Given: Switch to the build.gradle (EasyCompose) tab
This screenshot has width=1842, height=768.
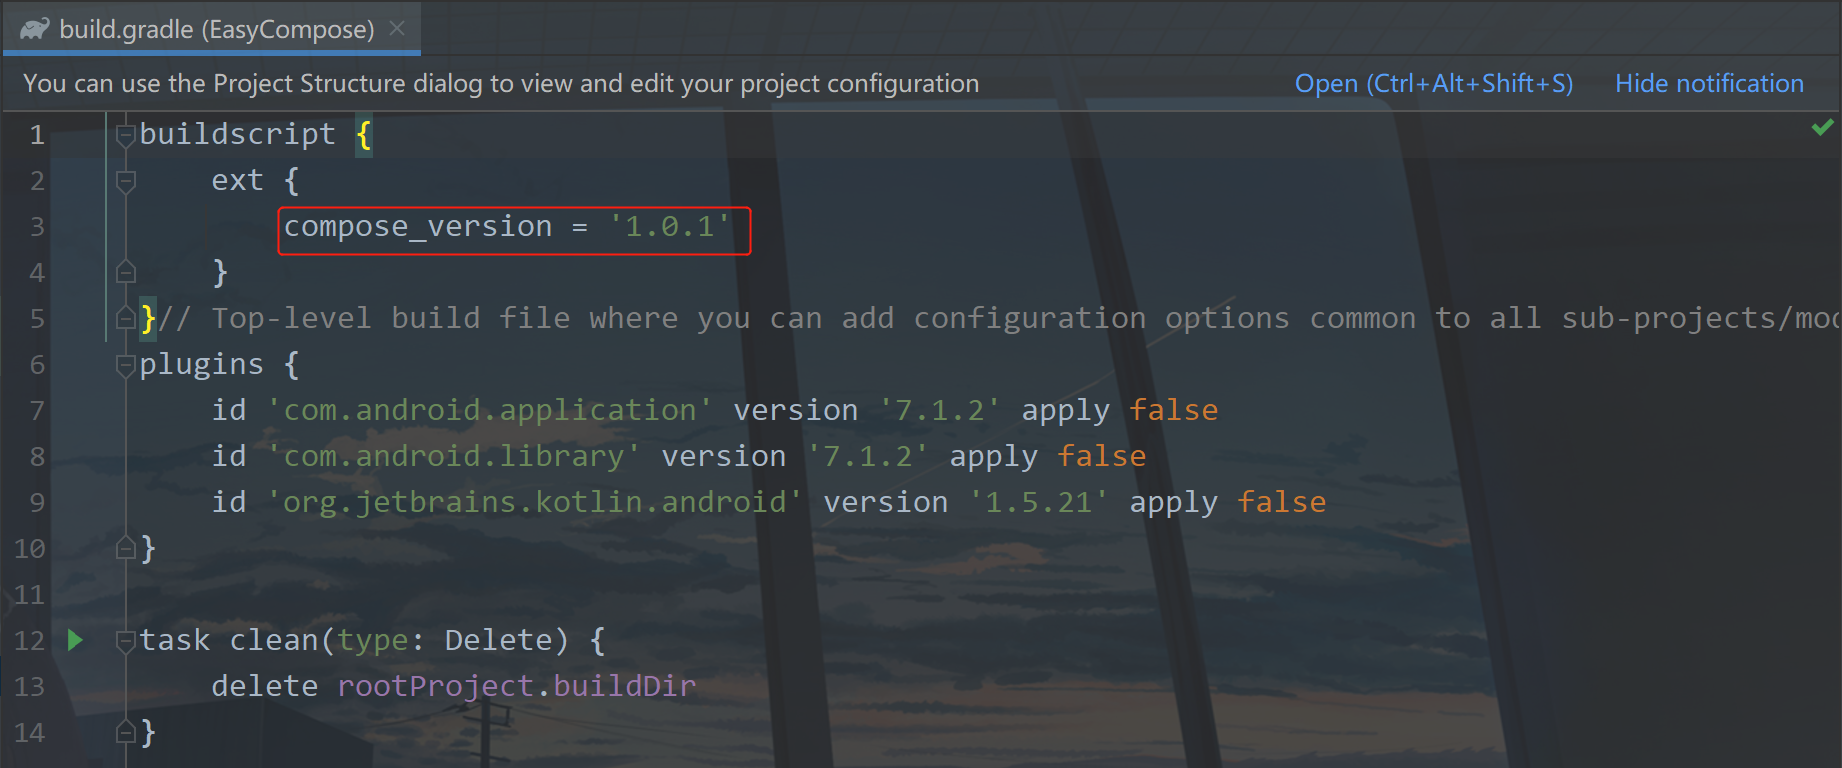Looking at the screenshot, I should (x=212, y=29).
